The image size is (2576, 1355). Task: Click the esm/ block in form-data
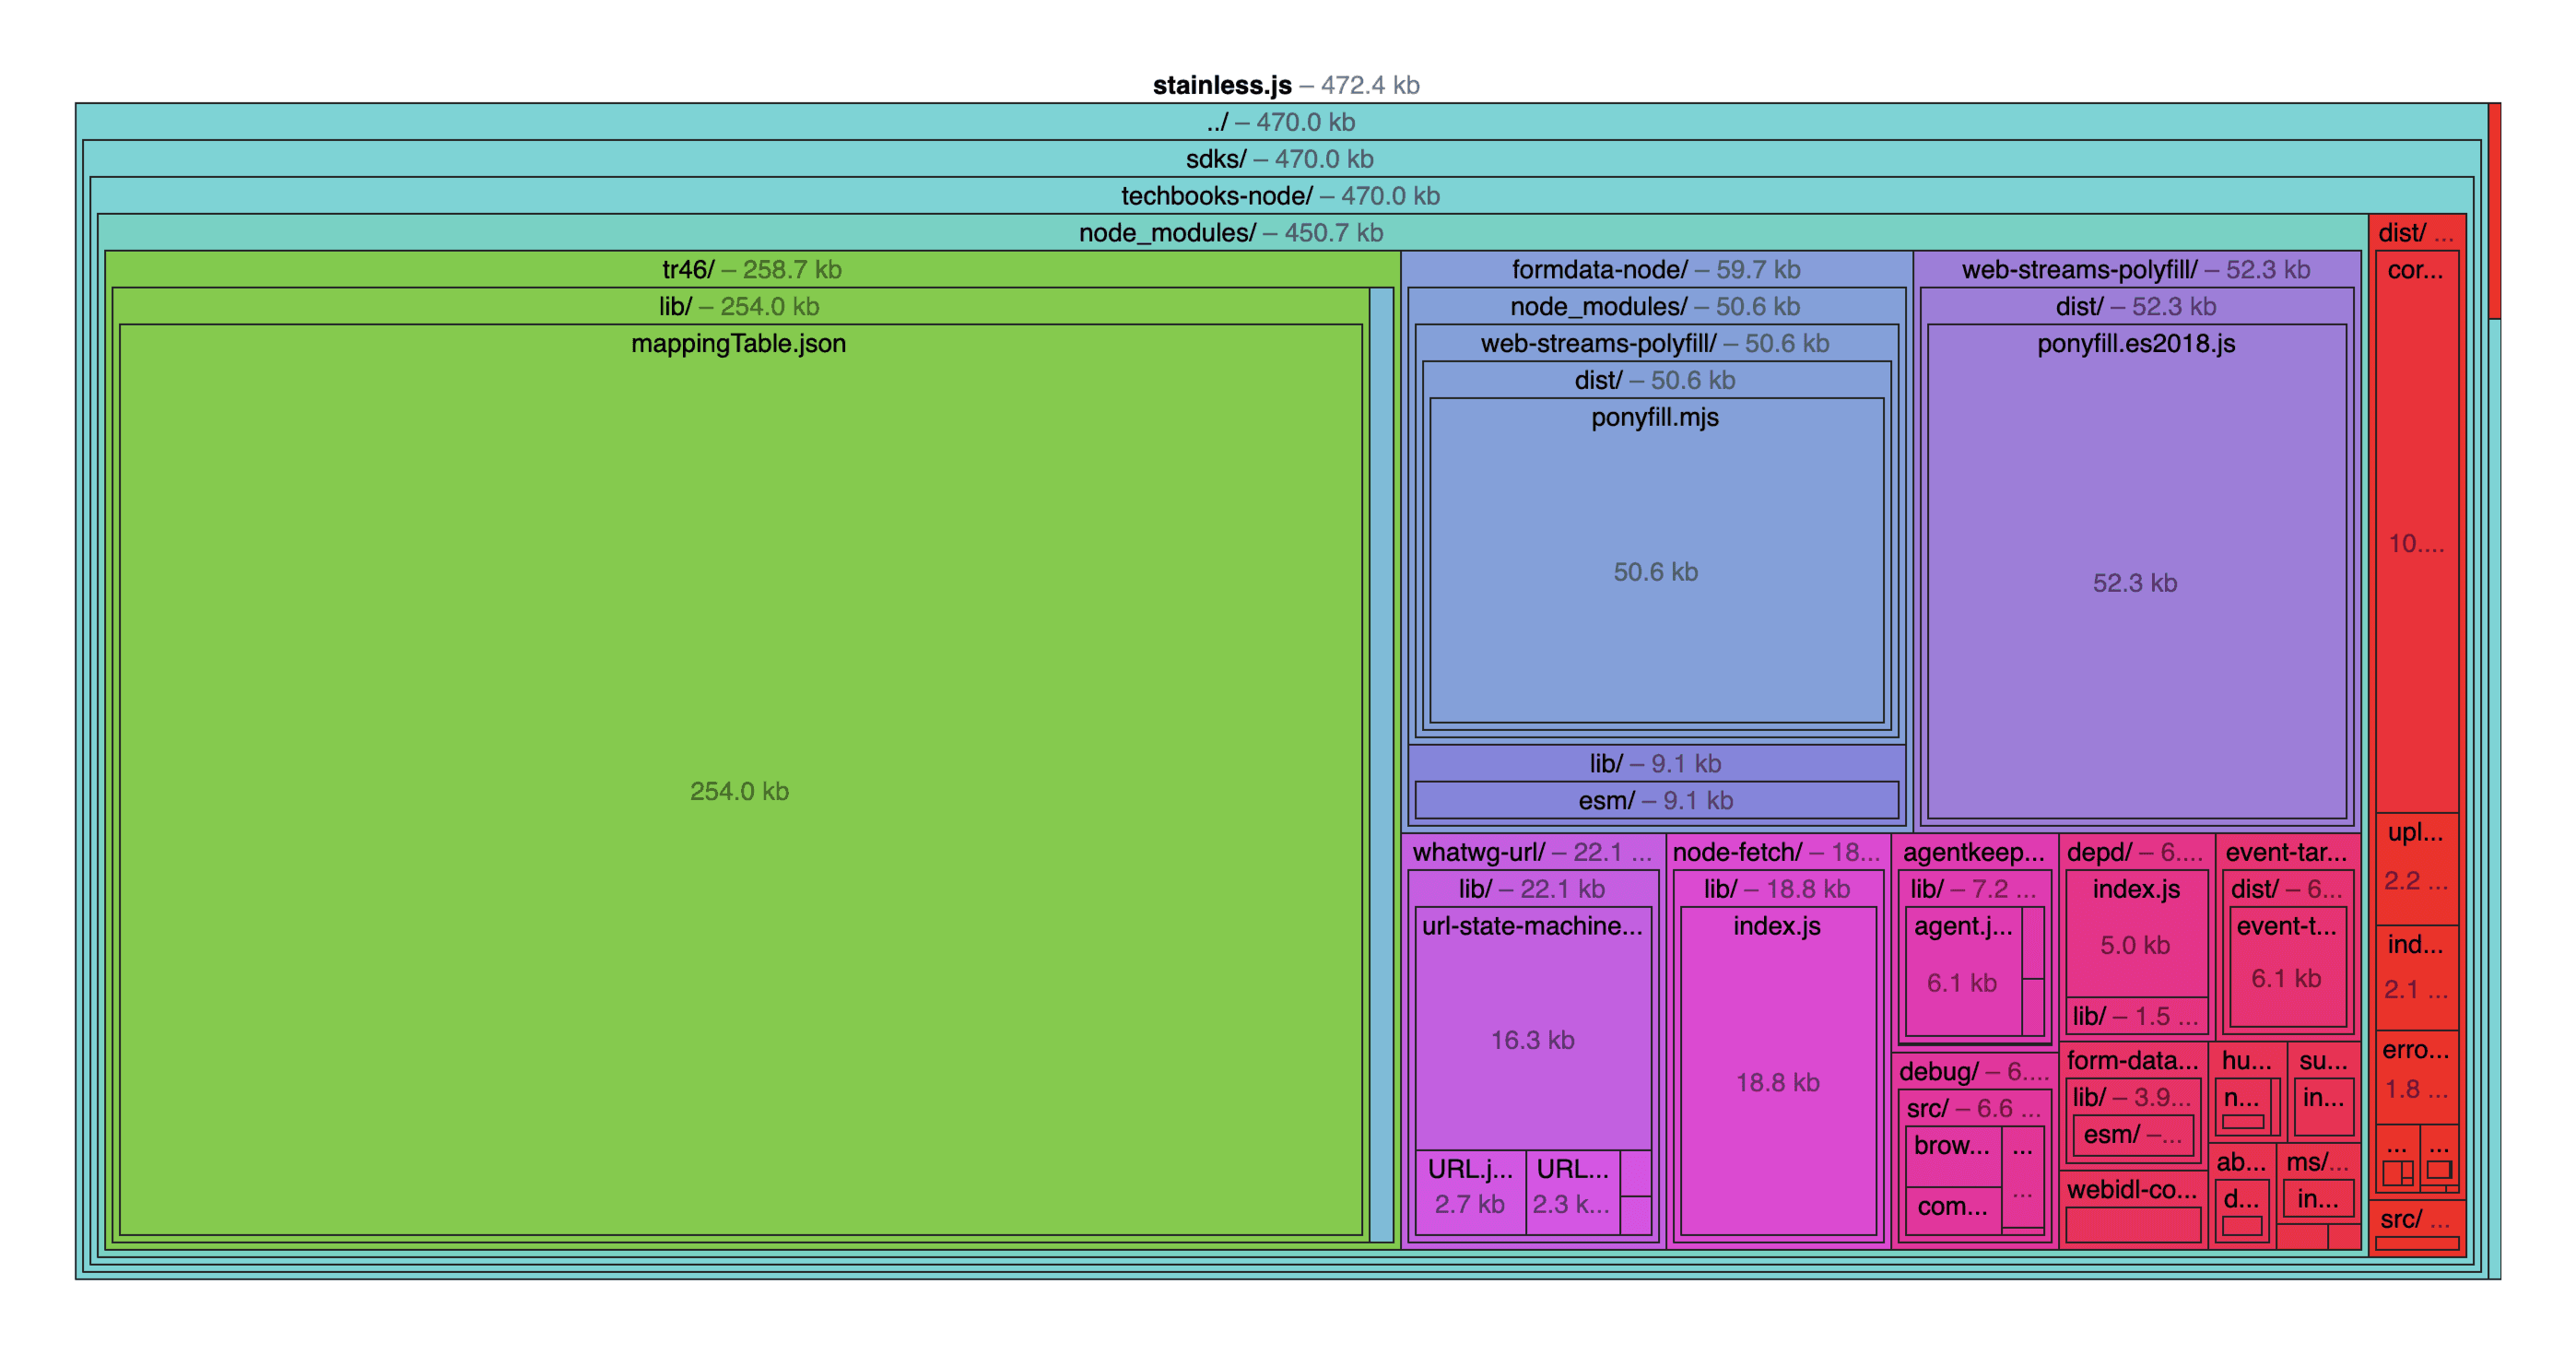tap(2134, 1135)
